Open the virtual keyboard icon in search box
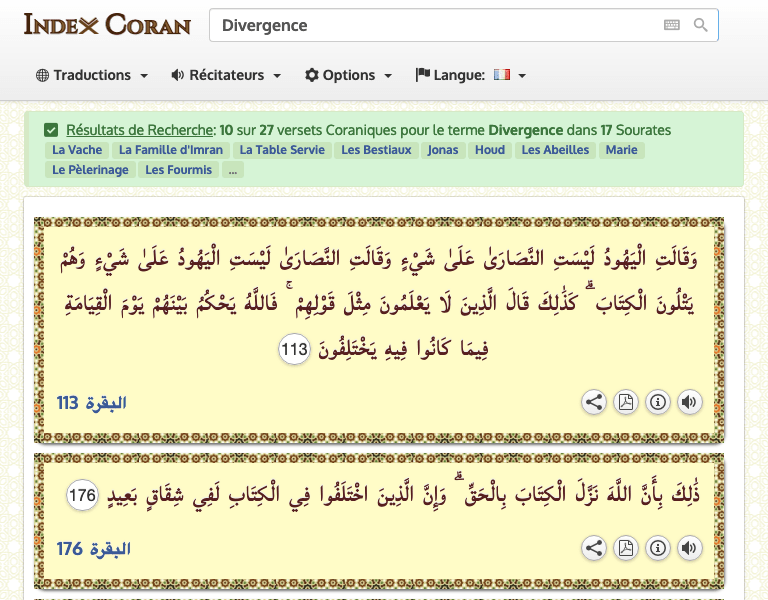 671,25
